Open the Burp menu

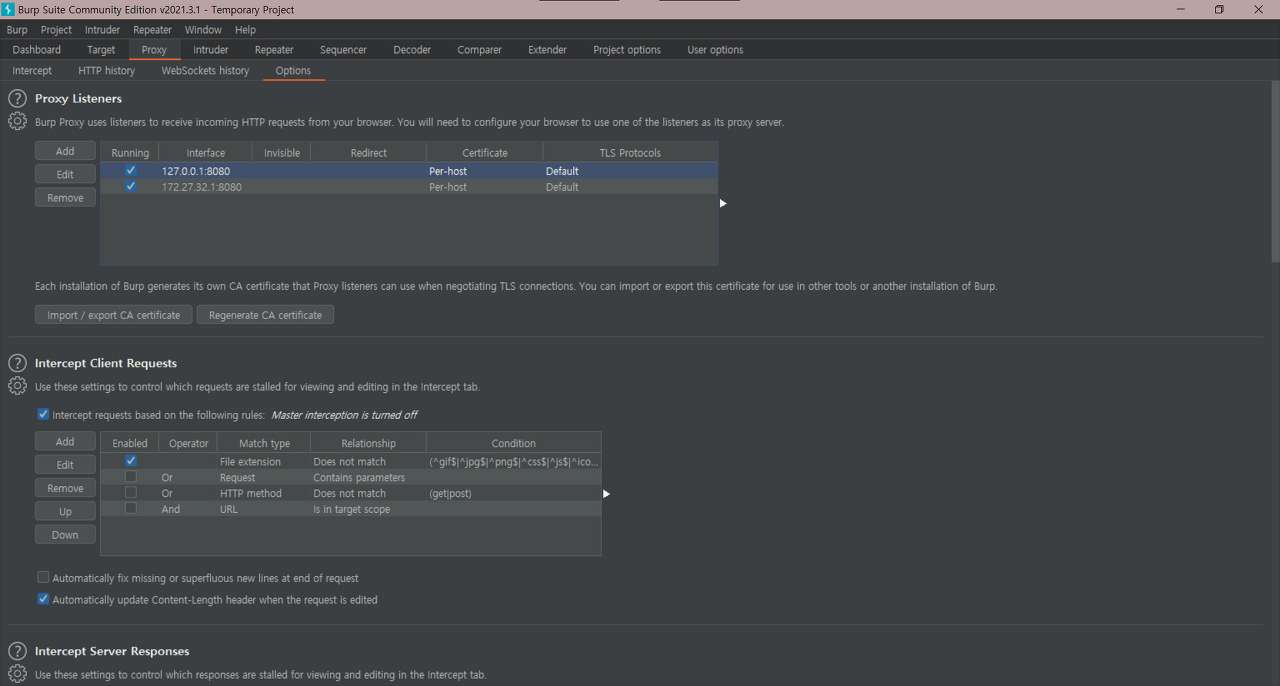(x=17, y=30)
